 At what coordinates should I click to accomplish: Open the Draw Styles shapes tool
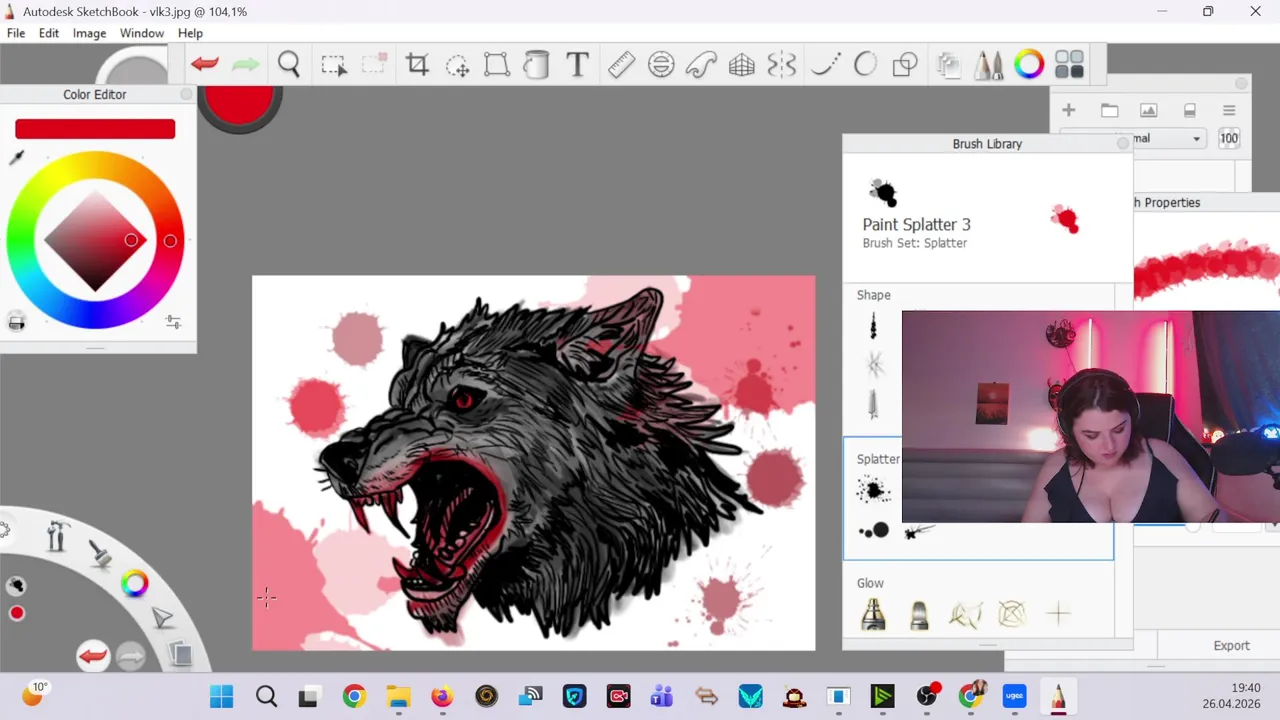pos(905,66)
